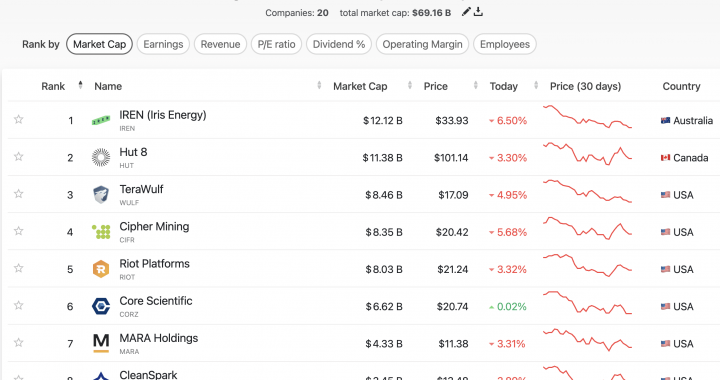This screenshot has height=380, width=720.
Task: Open the Cipher Mining green dots logo
Action: [101, 232]
